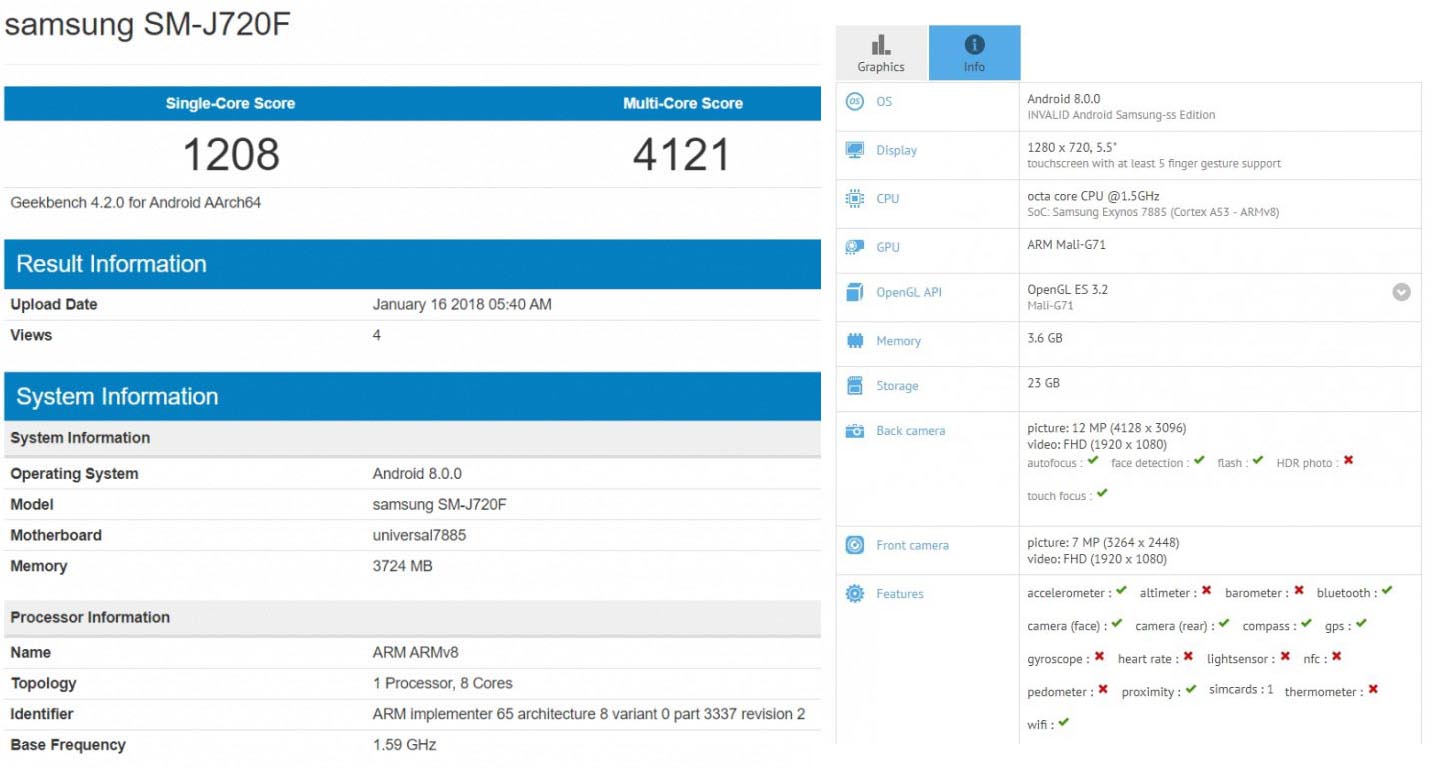The image size is (1431, 768).
Task: Click the Memory icon
Action: tap(854, 341)
